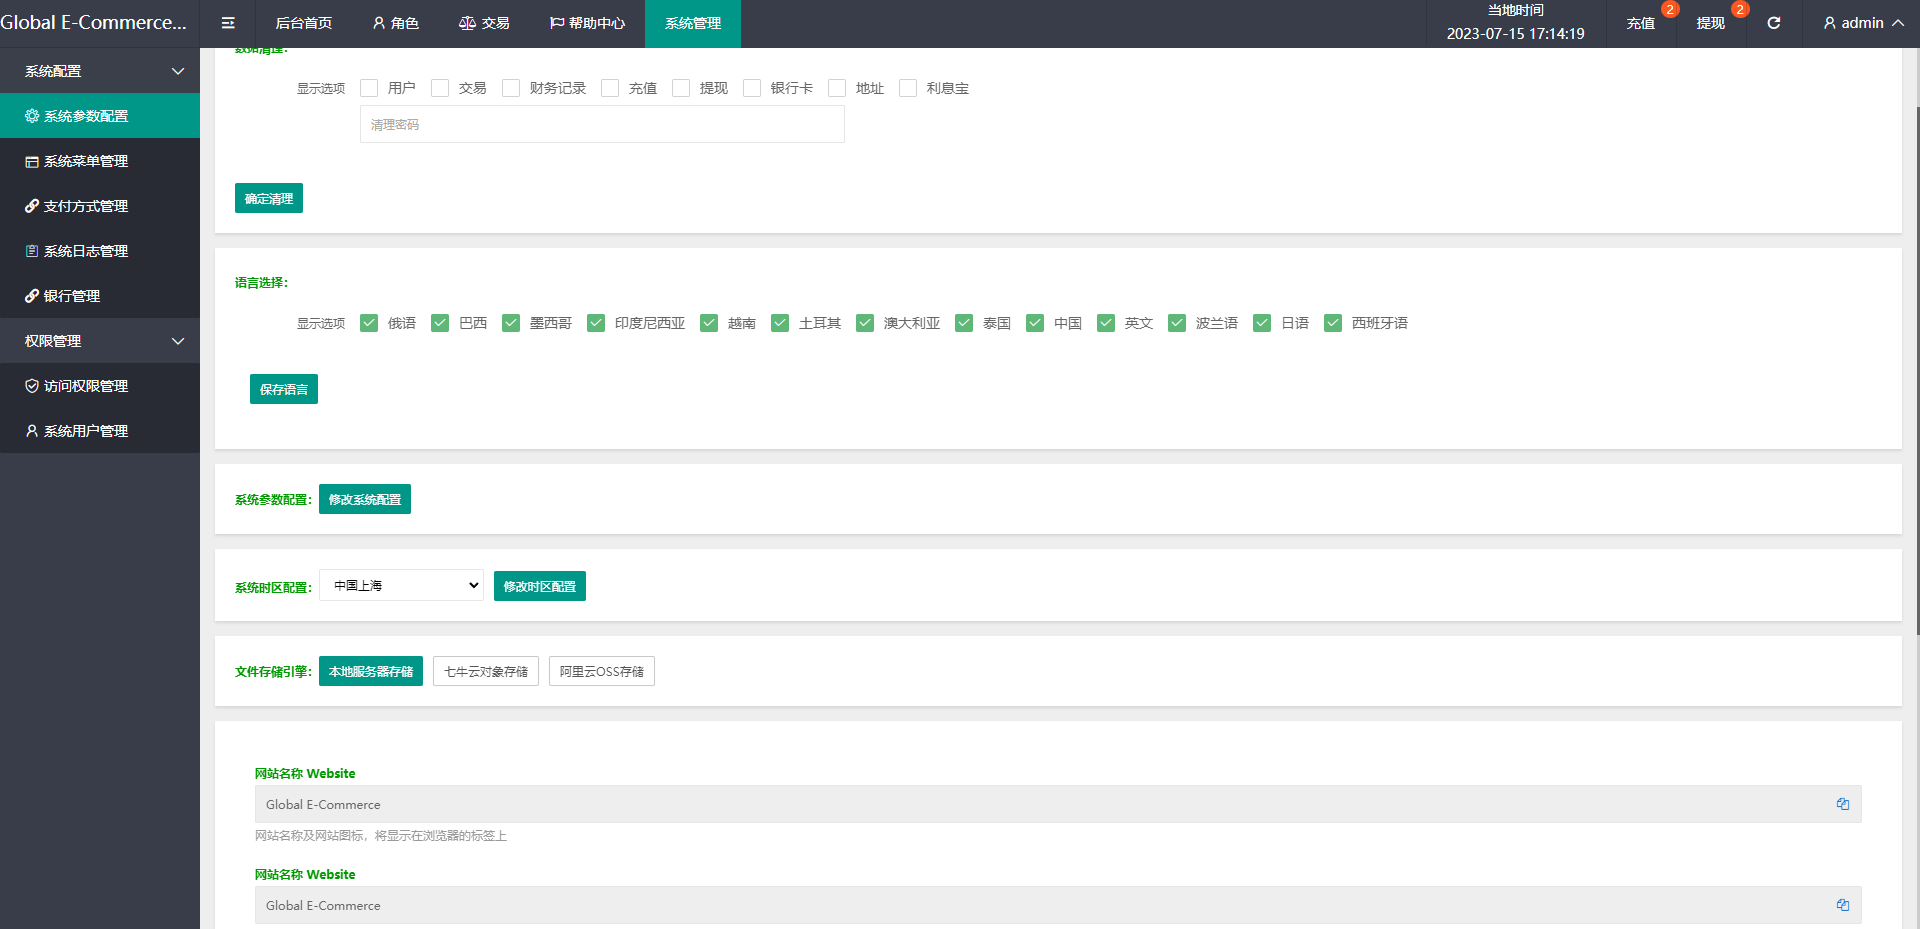Click the 保存语言 button
Screen dimensions: 1920x929
coord(284,389)
